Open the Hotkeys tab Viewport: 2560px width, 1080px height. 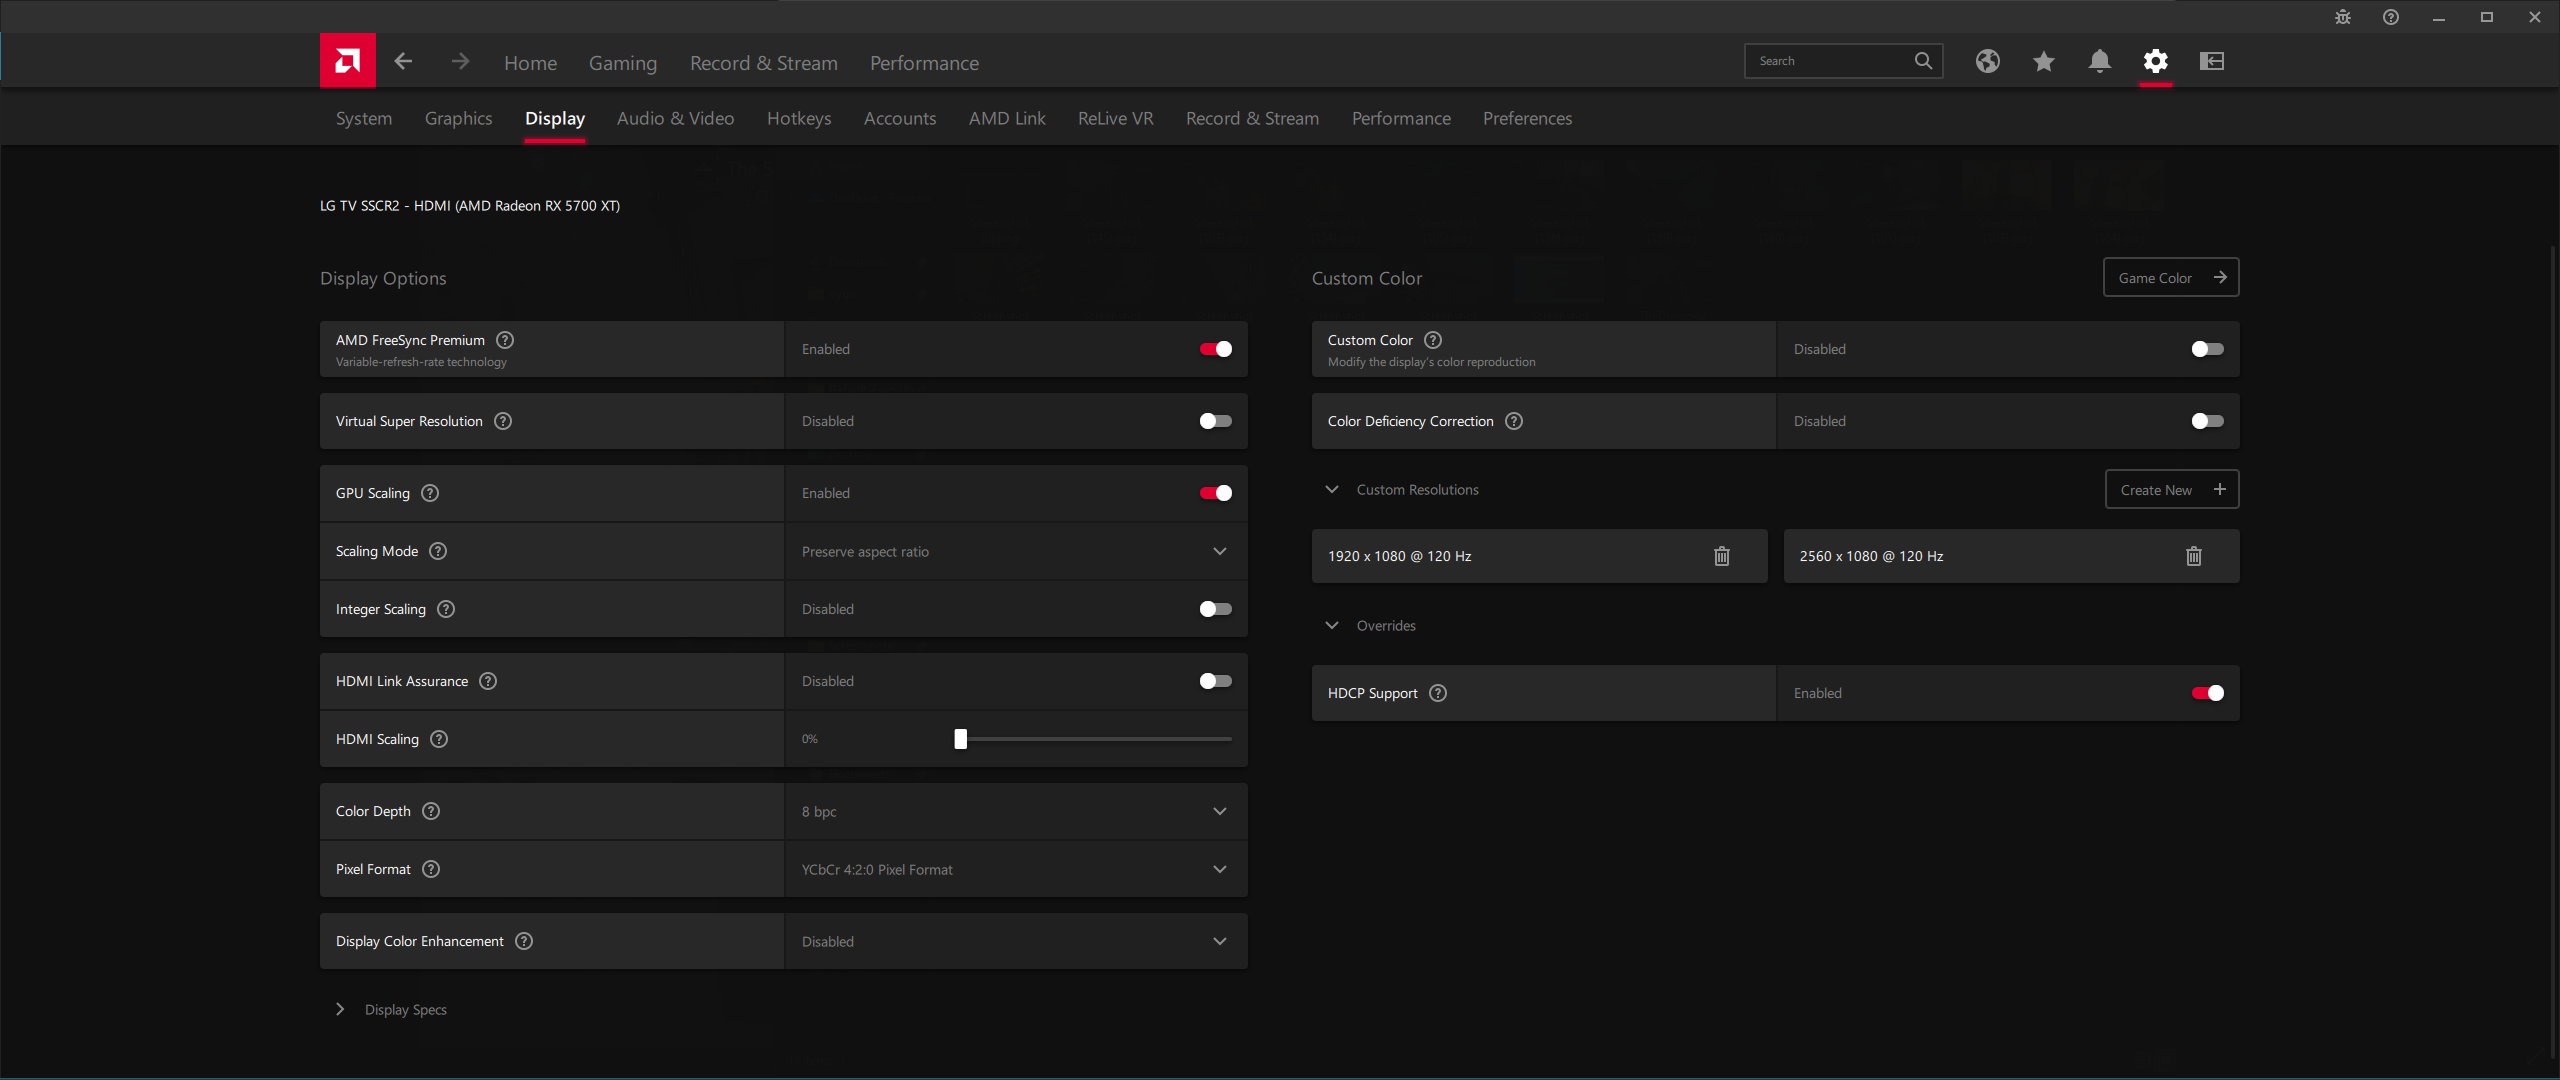(799, 118)
